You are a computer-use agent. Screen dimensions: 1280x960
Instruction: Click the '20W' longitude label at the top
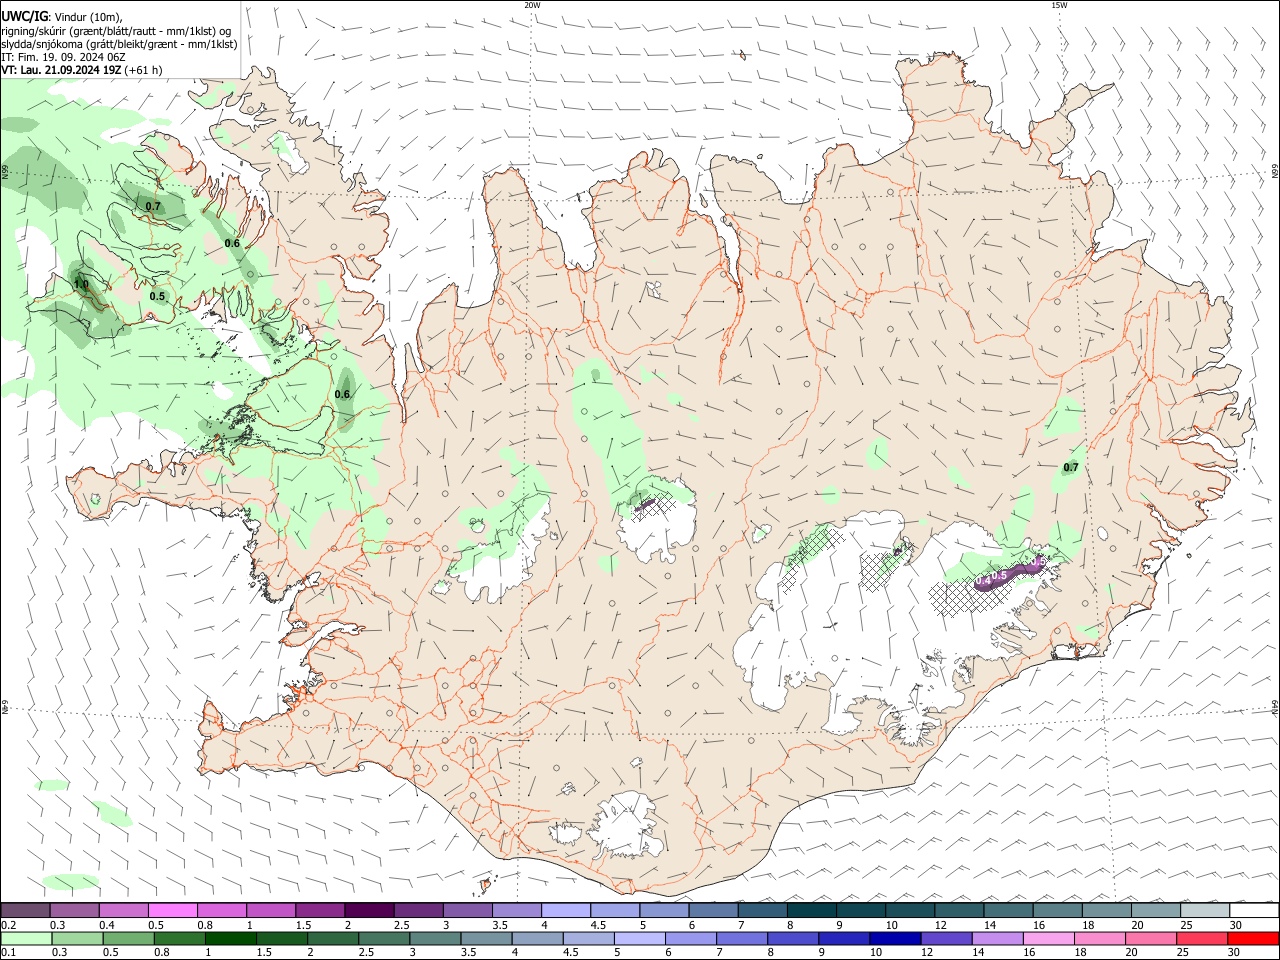(x=532, y=5)
